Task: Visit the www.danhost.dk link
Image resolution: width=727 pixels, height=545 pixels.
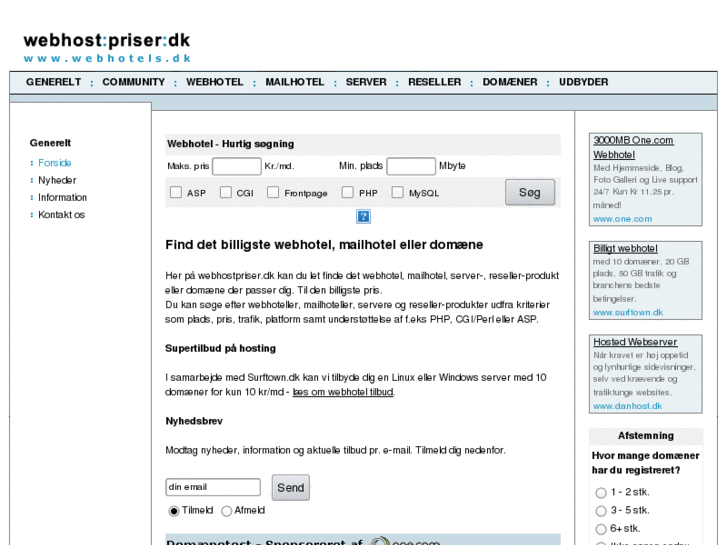Action: [627, 406]
